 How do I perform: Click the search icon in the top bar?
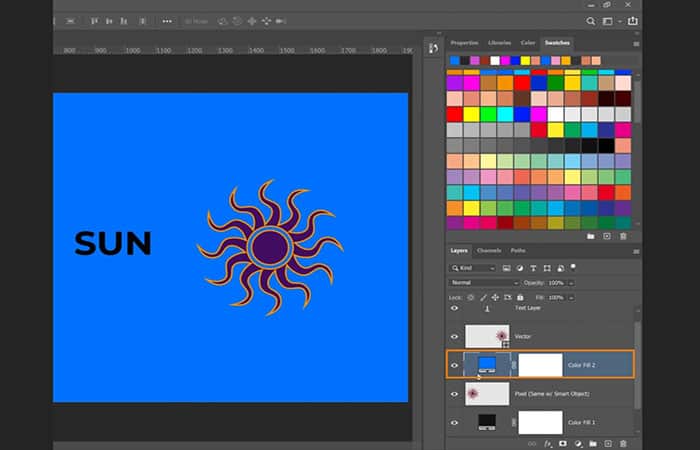591,20
